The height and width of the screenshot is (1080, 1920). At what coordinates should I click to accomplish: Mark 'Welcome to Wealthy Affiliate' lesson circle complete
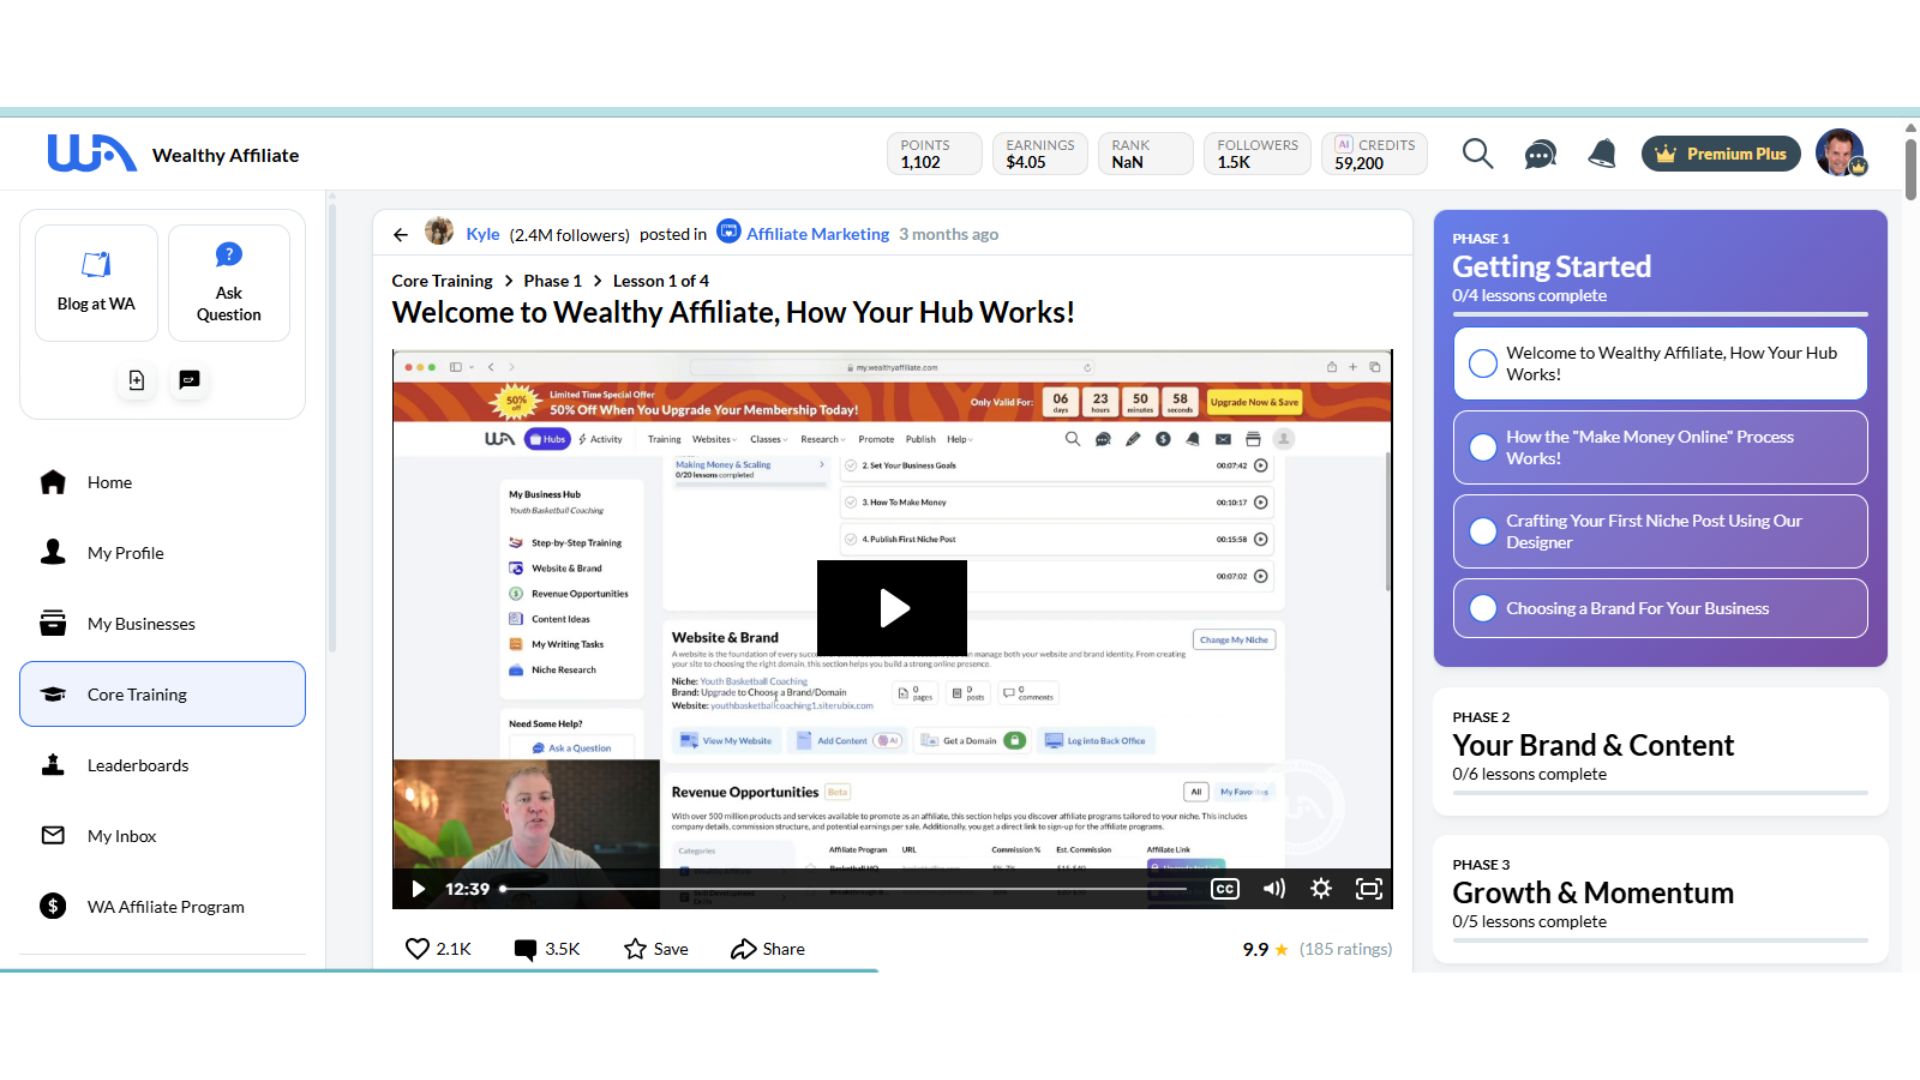tap(1483, 363)
